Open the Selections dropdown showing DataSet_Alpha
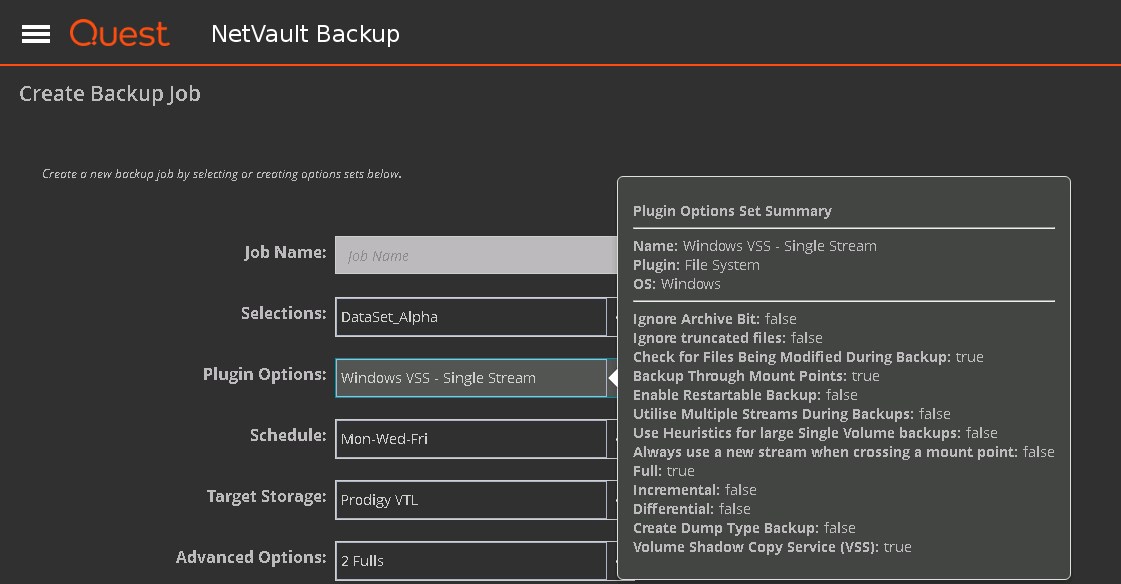Image resolution: width=1121 pixels, height=584 pixels. 471,317
